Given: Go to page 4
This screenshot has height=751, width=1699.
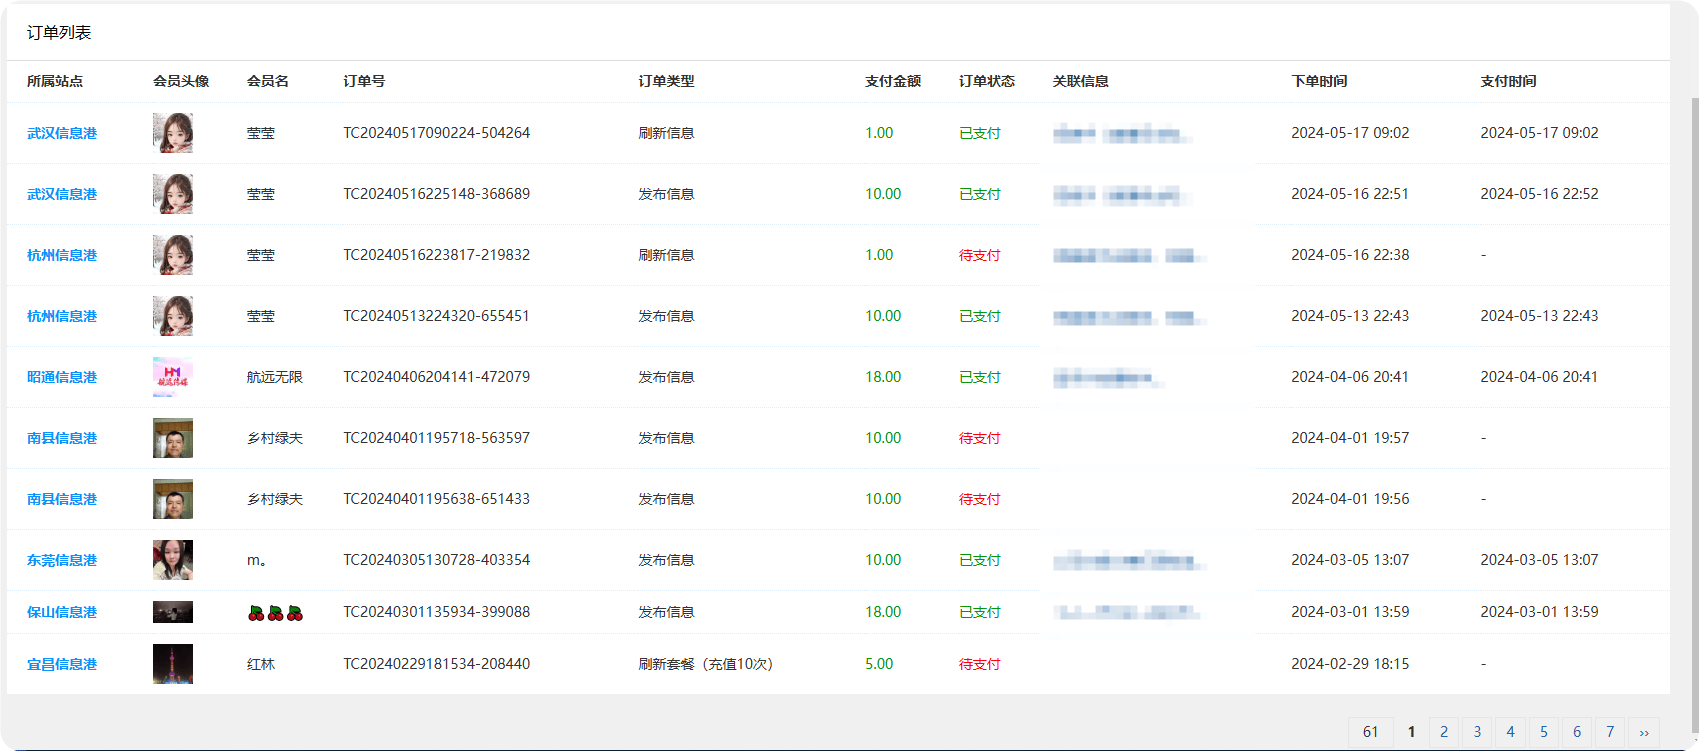Looking at the screenshot, I should click(x=1510, y=732).
